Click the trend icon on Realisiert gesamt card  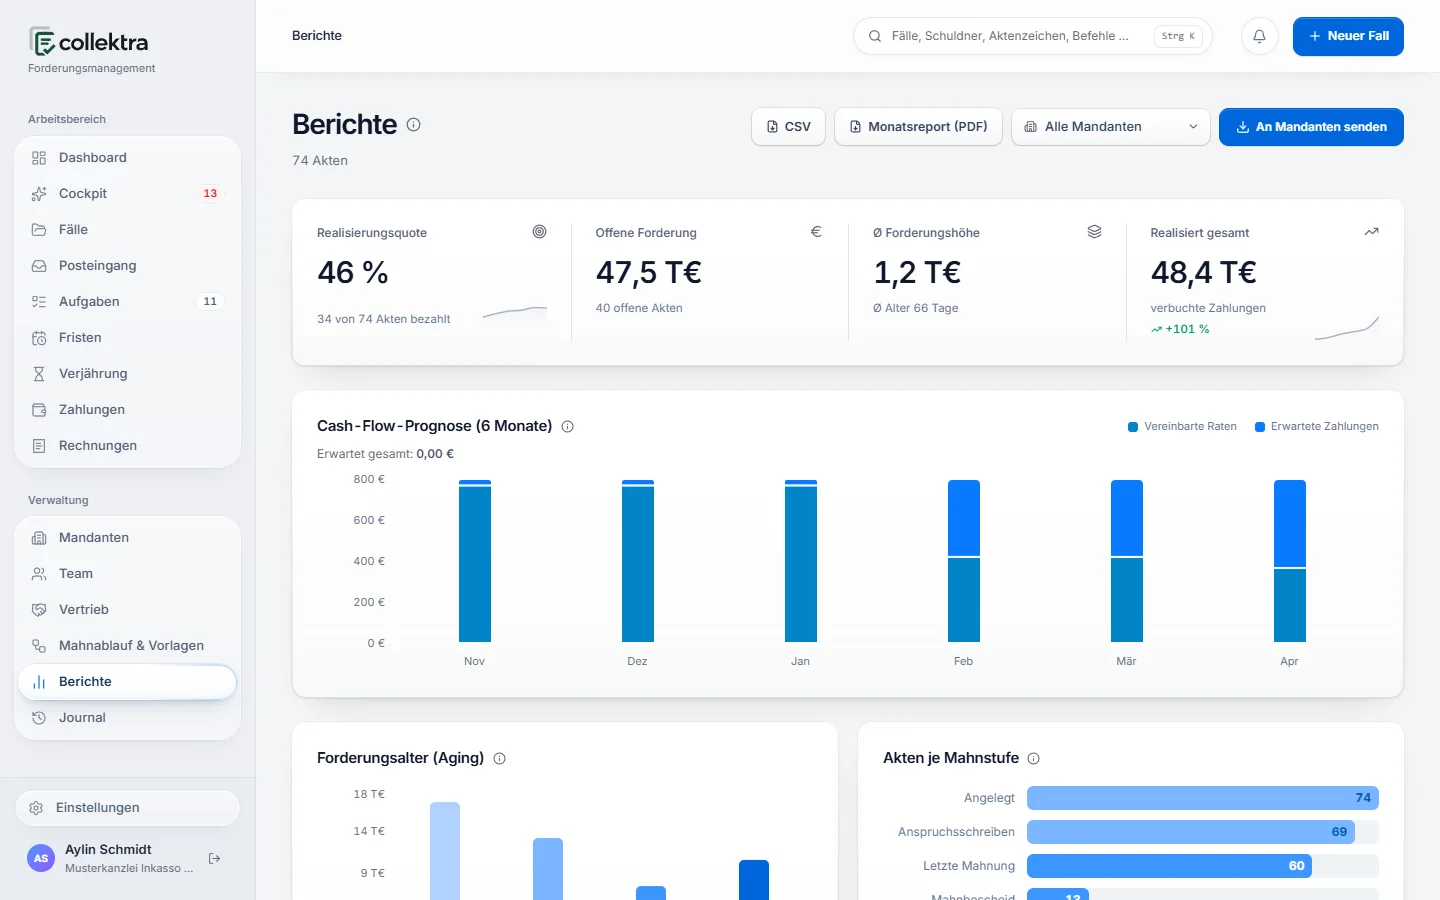1371,232
